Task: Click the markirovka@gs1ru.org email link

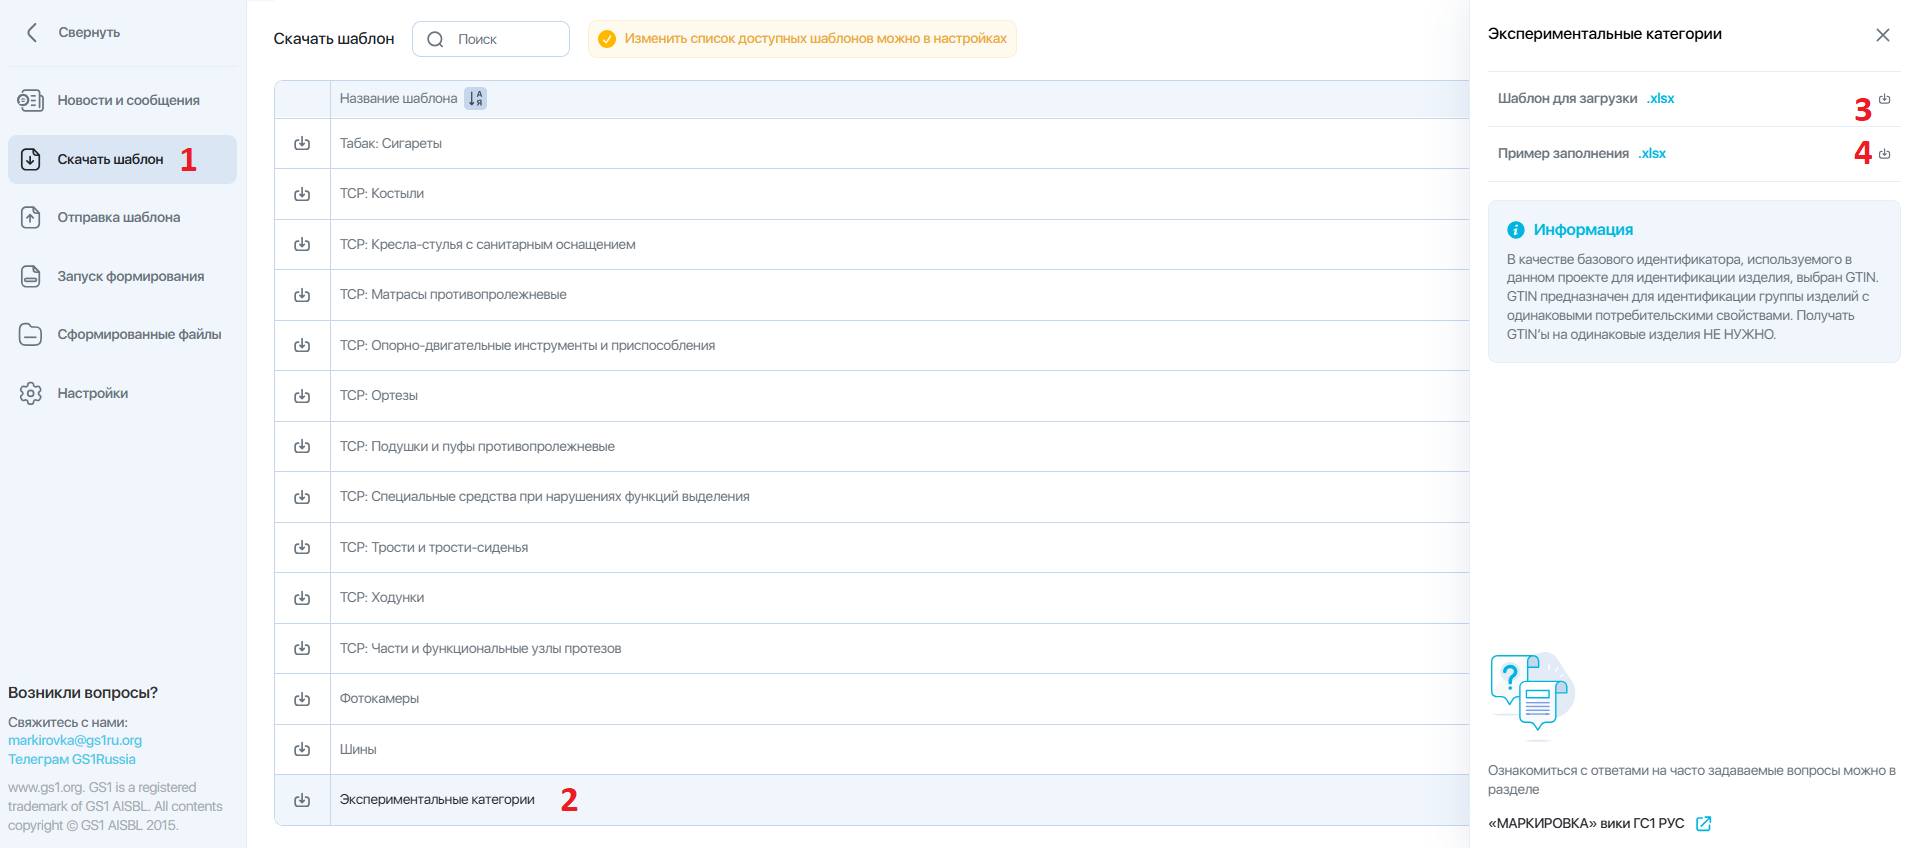Action: 75,741
